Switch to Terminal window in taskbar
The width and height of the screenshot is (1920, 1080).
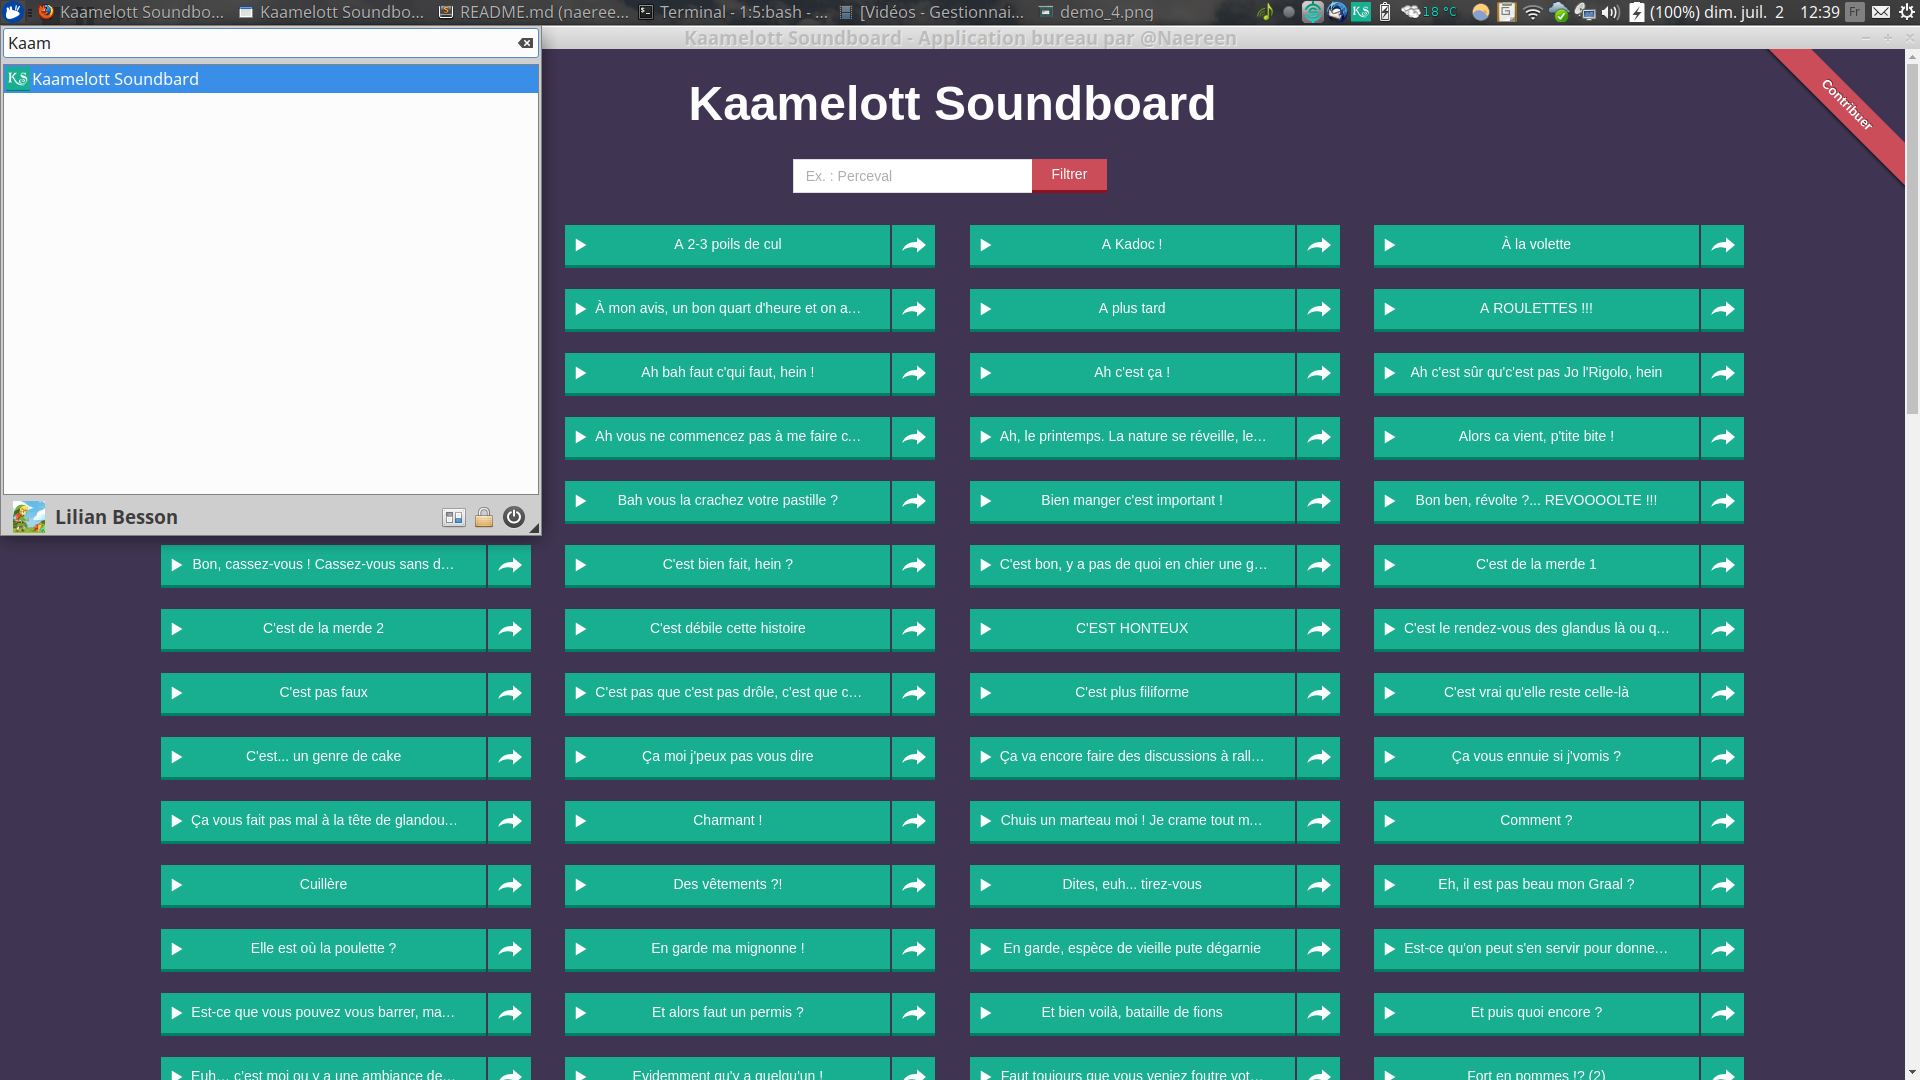[x=733, y=12]
